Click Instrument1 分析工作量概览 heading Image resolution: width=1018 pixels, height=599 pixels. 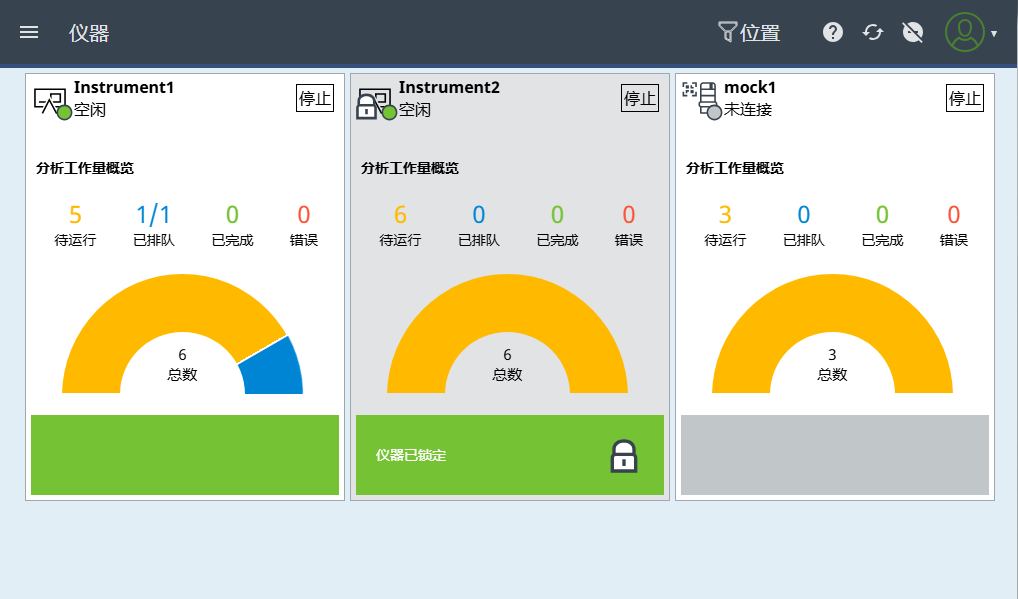tap(85, 168)
